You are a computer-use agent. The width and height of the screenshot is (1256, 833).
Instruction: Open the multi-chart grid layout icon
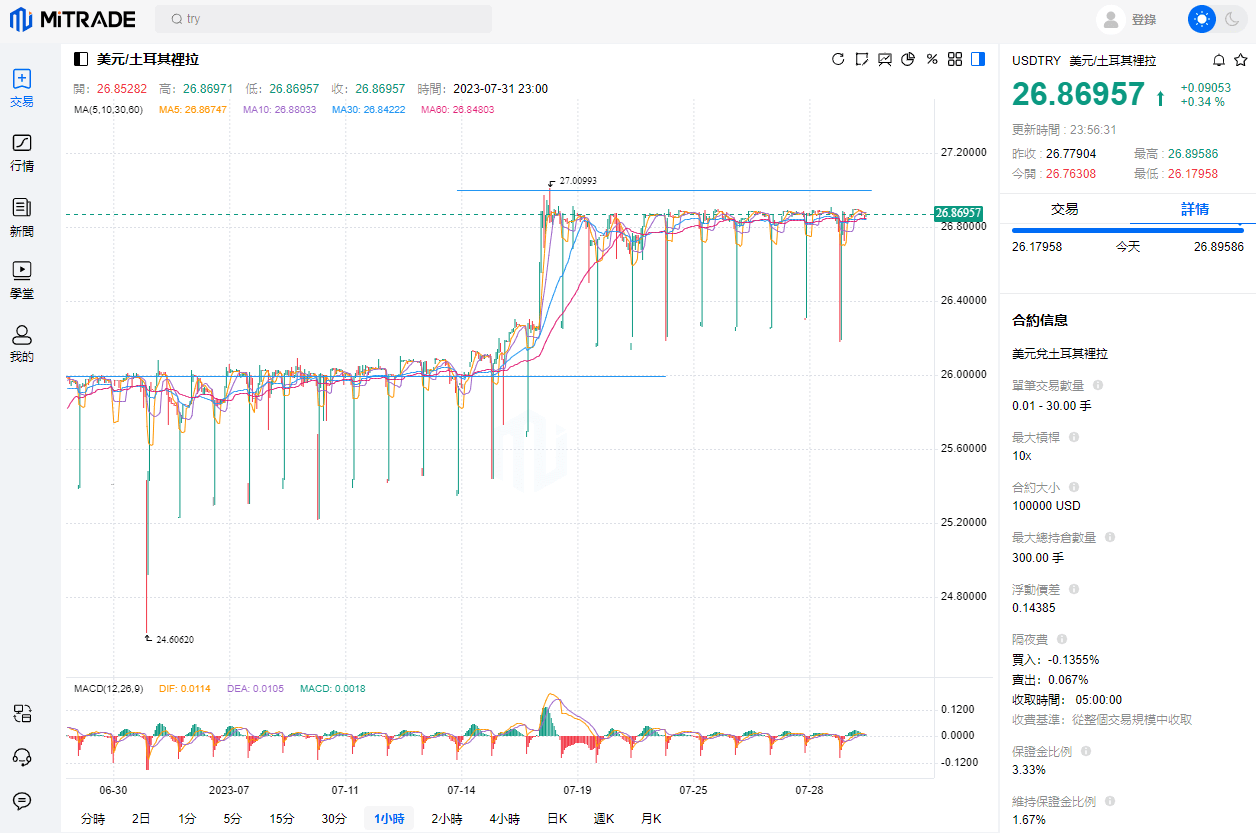(955, 59)
